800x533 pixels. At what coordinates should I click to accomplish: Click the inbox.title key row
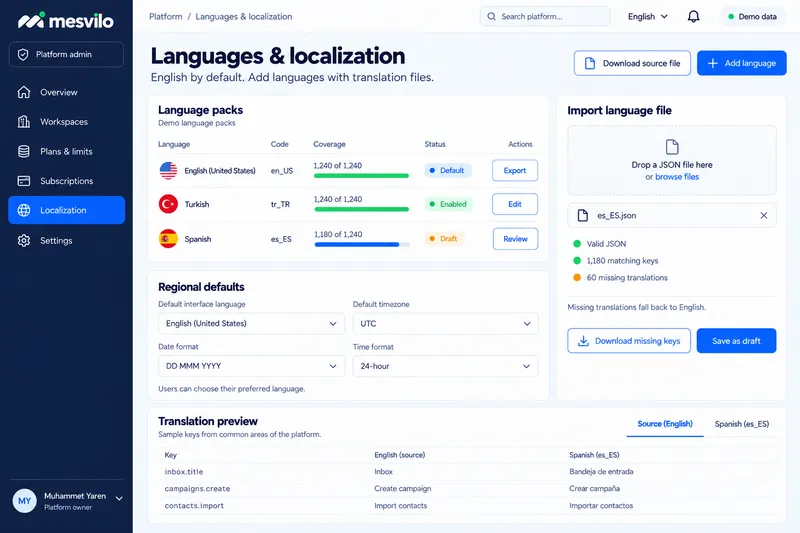point(467,472)
